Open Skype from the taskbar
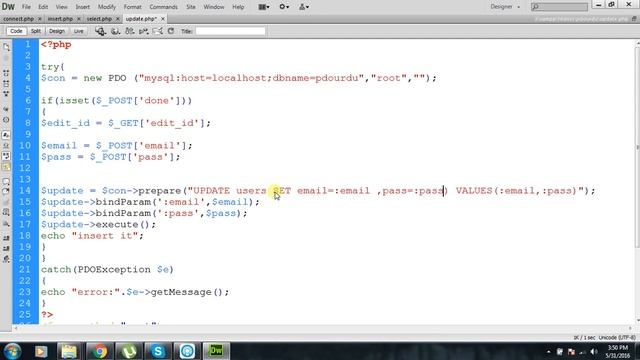The height and width of the screenshot is (360, 640). pyautogui.click(x=158, y=351)
